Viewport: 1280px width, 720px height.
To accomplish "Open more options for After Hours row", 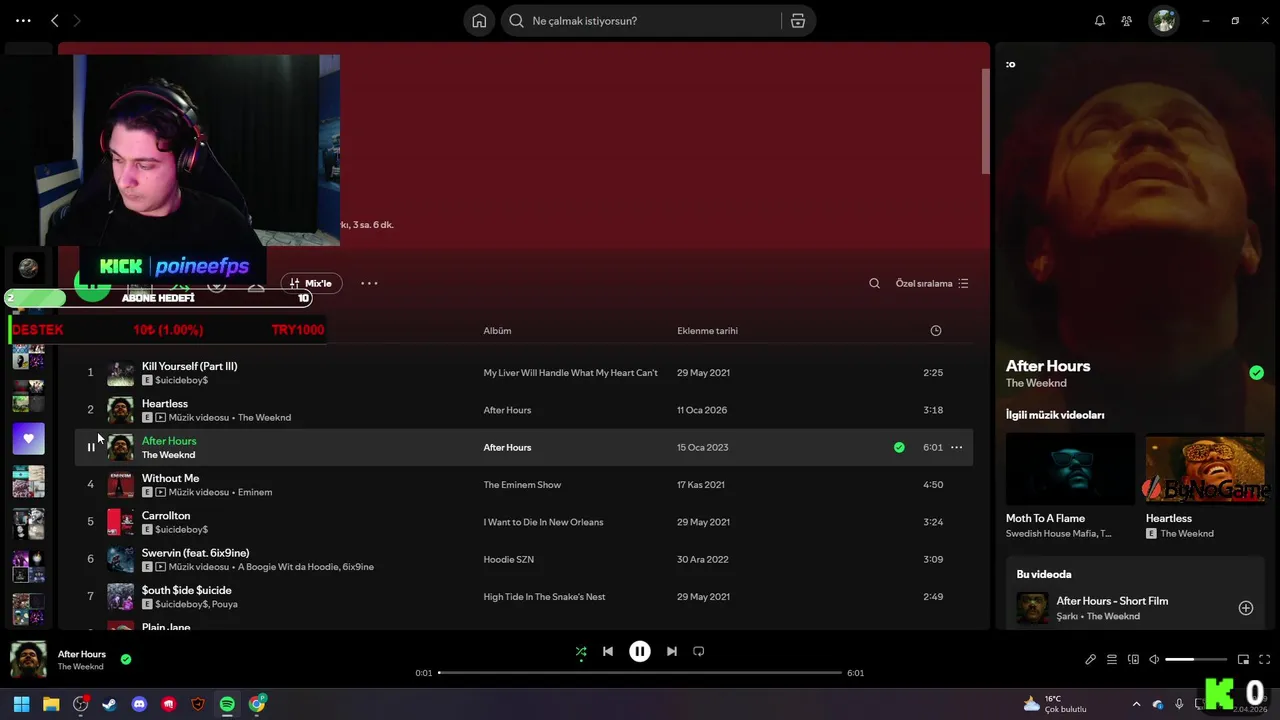I will pyautogui.click(x=956, y=447).
